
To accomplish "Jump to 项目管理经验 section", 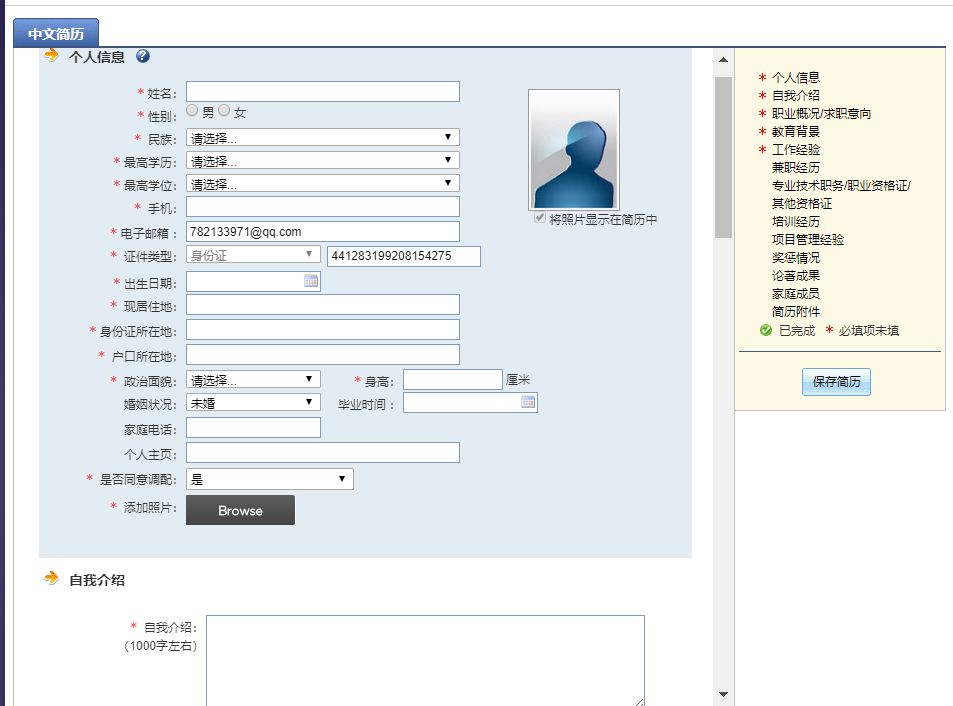I will 808,239.
